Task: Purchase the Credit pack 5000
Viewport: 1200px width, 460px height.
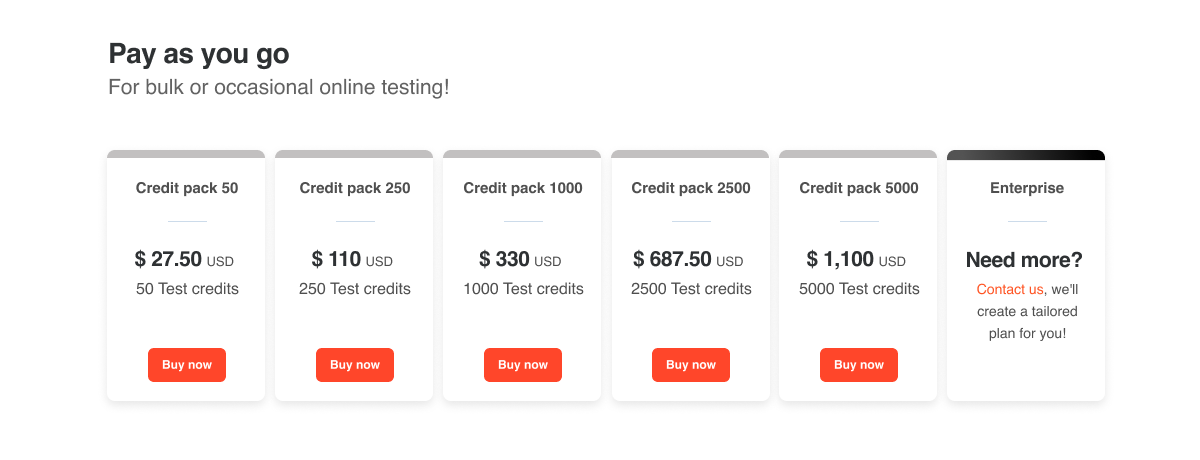Action: (x=859, y=365)
